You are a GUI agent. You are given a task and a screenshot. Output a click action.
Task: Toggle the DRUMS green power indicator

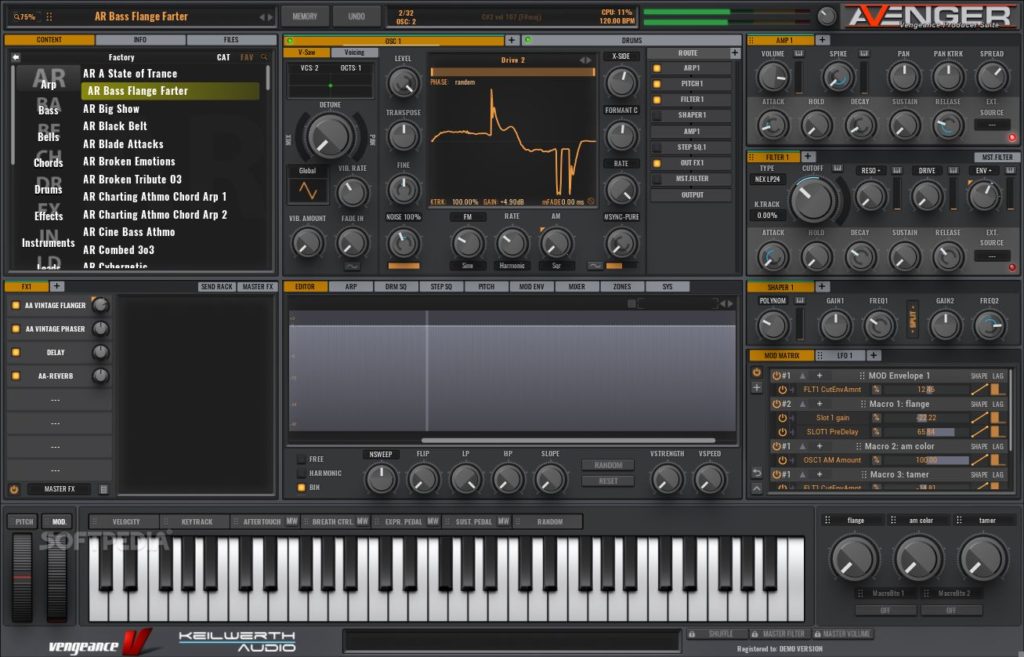tap(528, 40)
